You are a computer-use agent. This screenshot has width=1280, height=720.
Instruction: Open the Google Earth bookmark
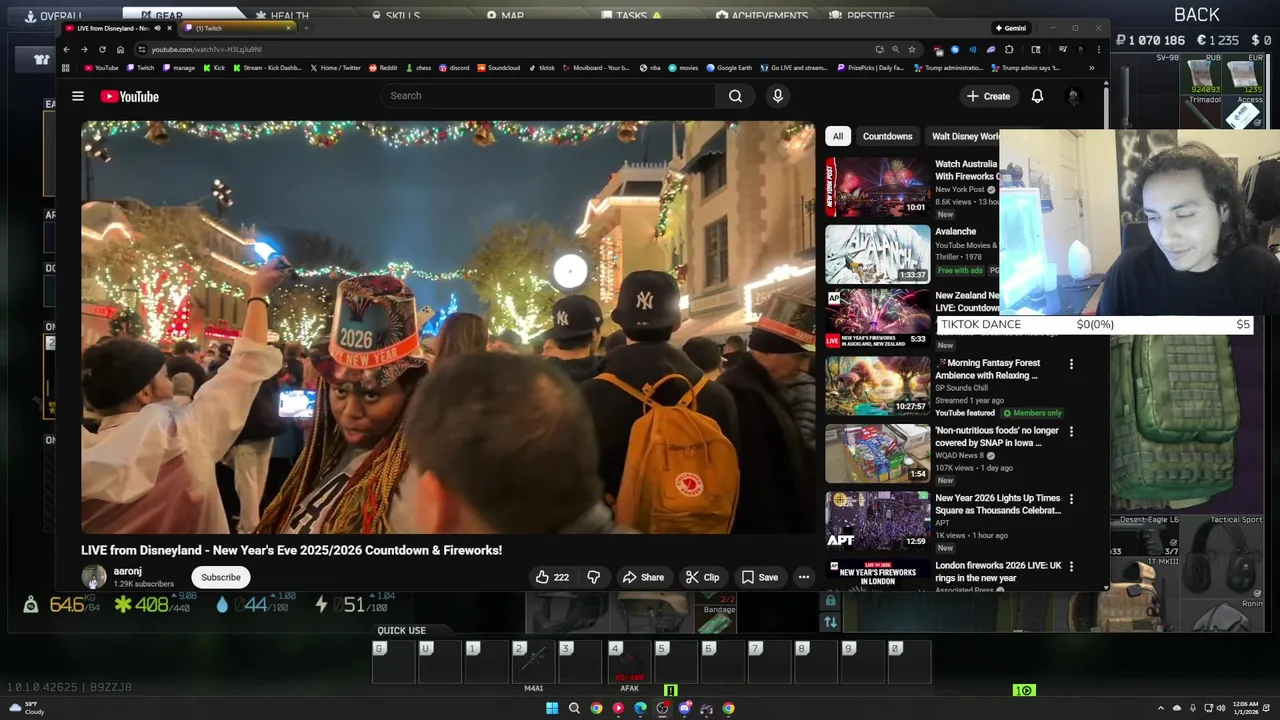(729, 68)
